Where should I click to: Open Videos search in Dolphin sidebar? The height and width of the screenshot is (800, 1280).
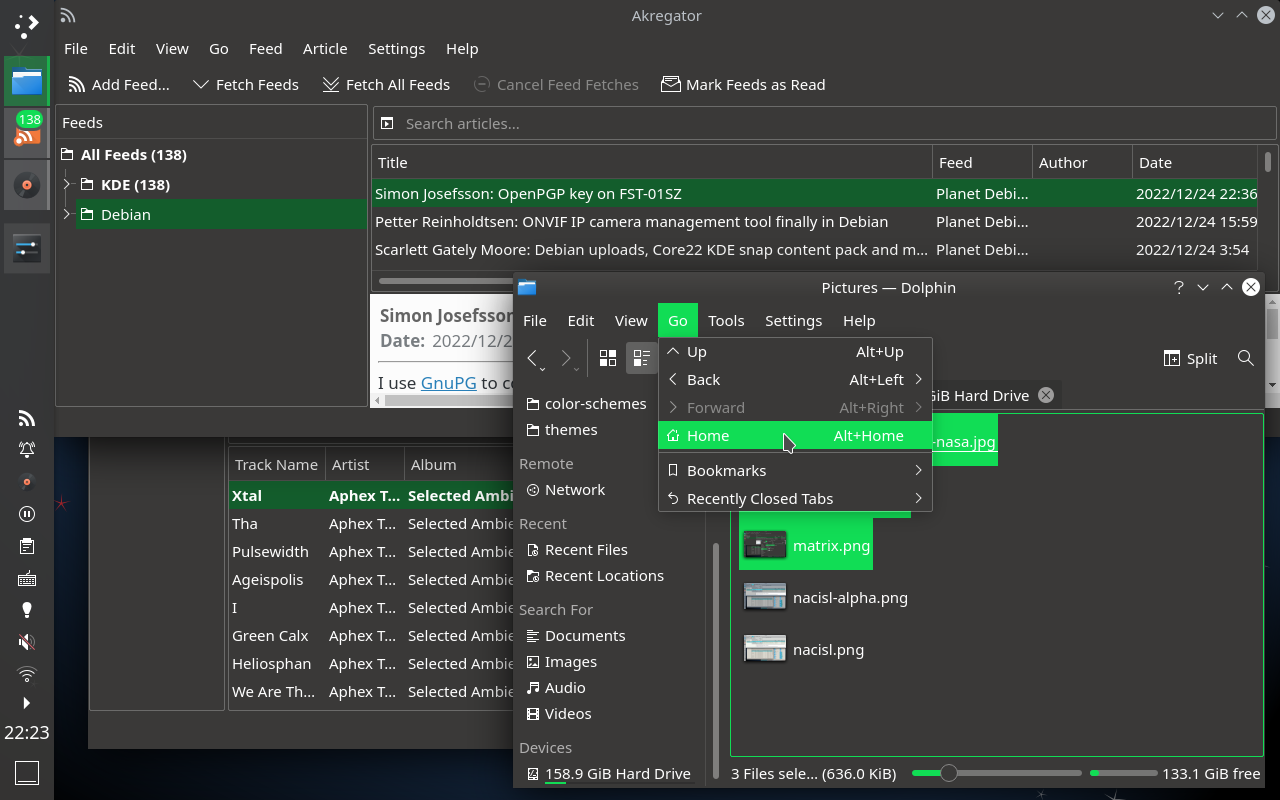click(x=558, y=714)
